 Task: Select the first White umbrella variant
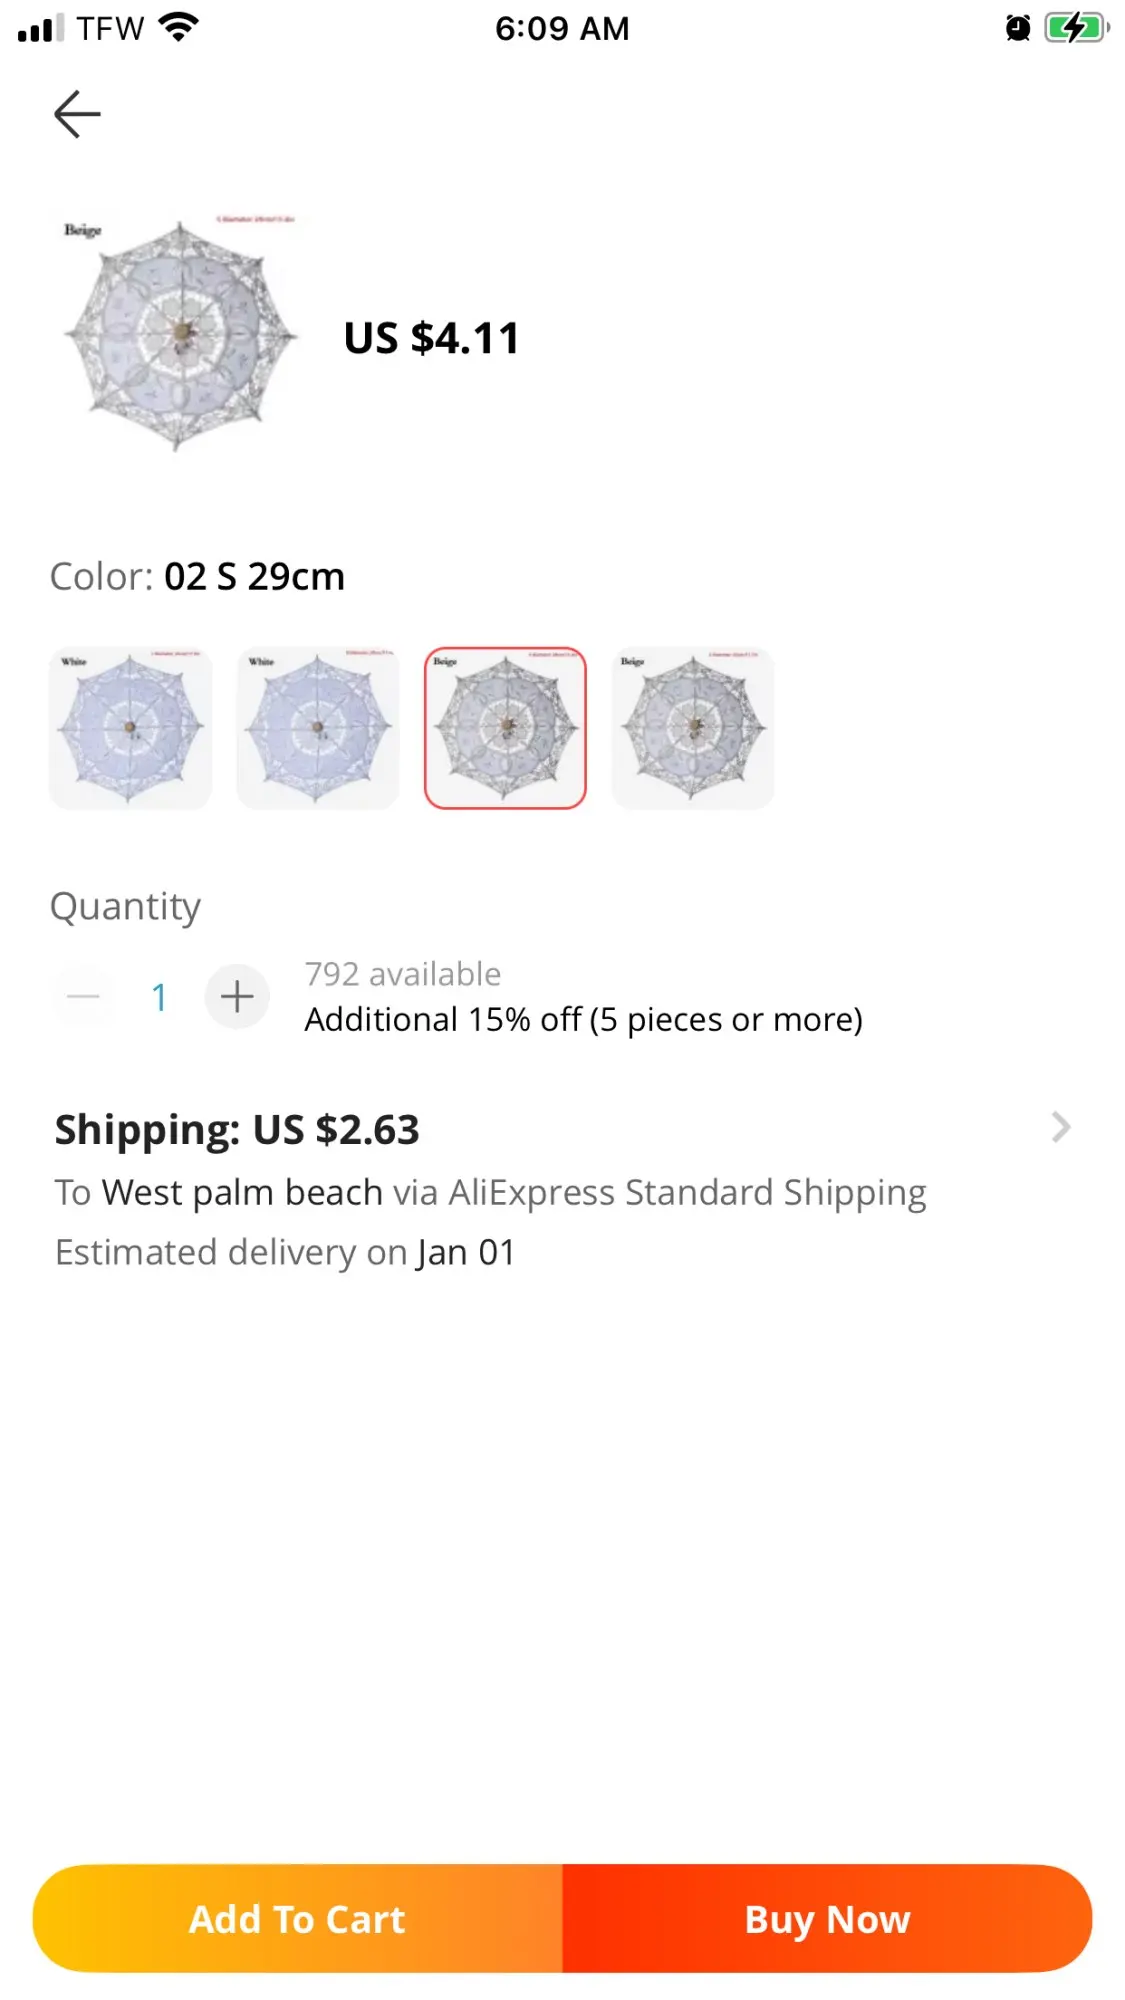131,728
